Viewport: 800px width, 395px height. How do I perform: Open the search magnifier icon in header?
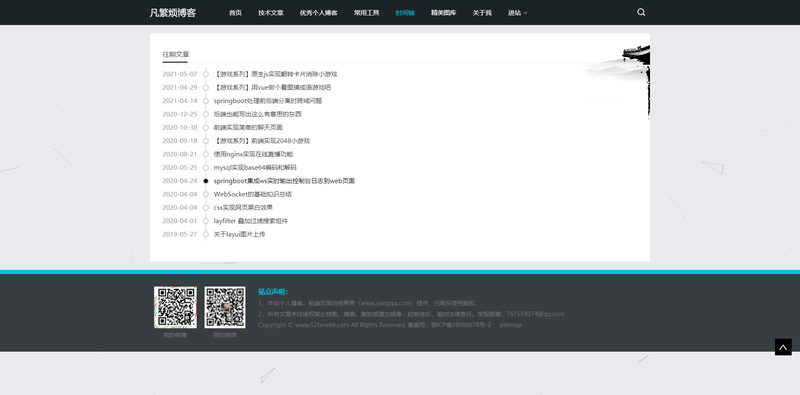pyautogui.click(x=641, y=12)
